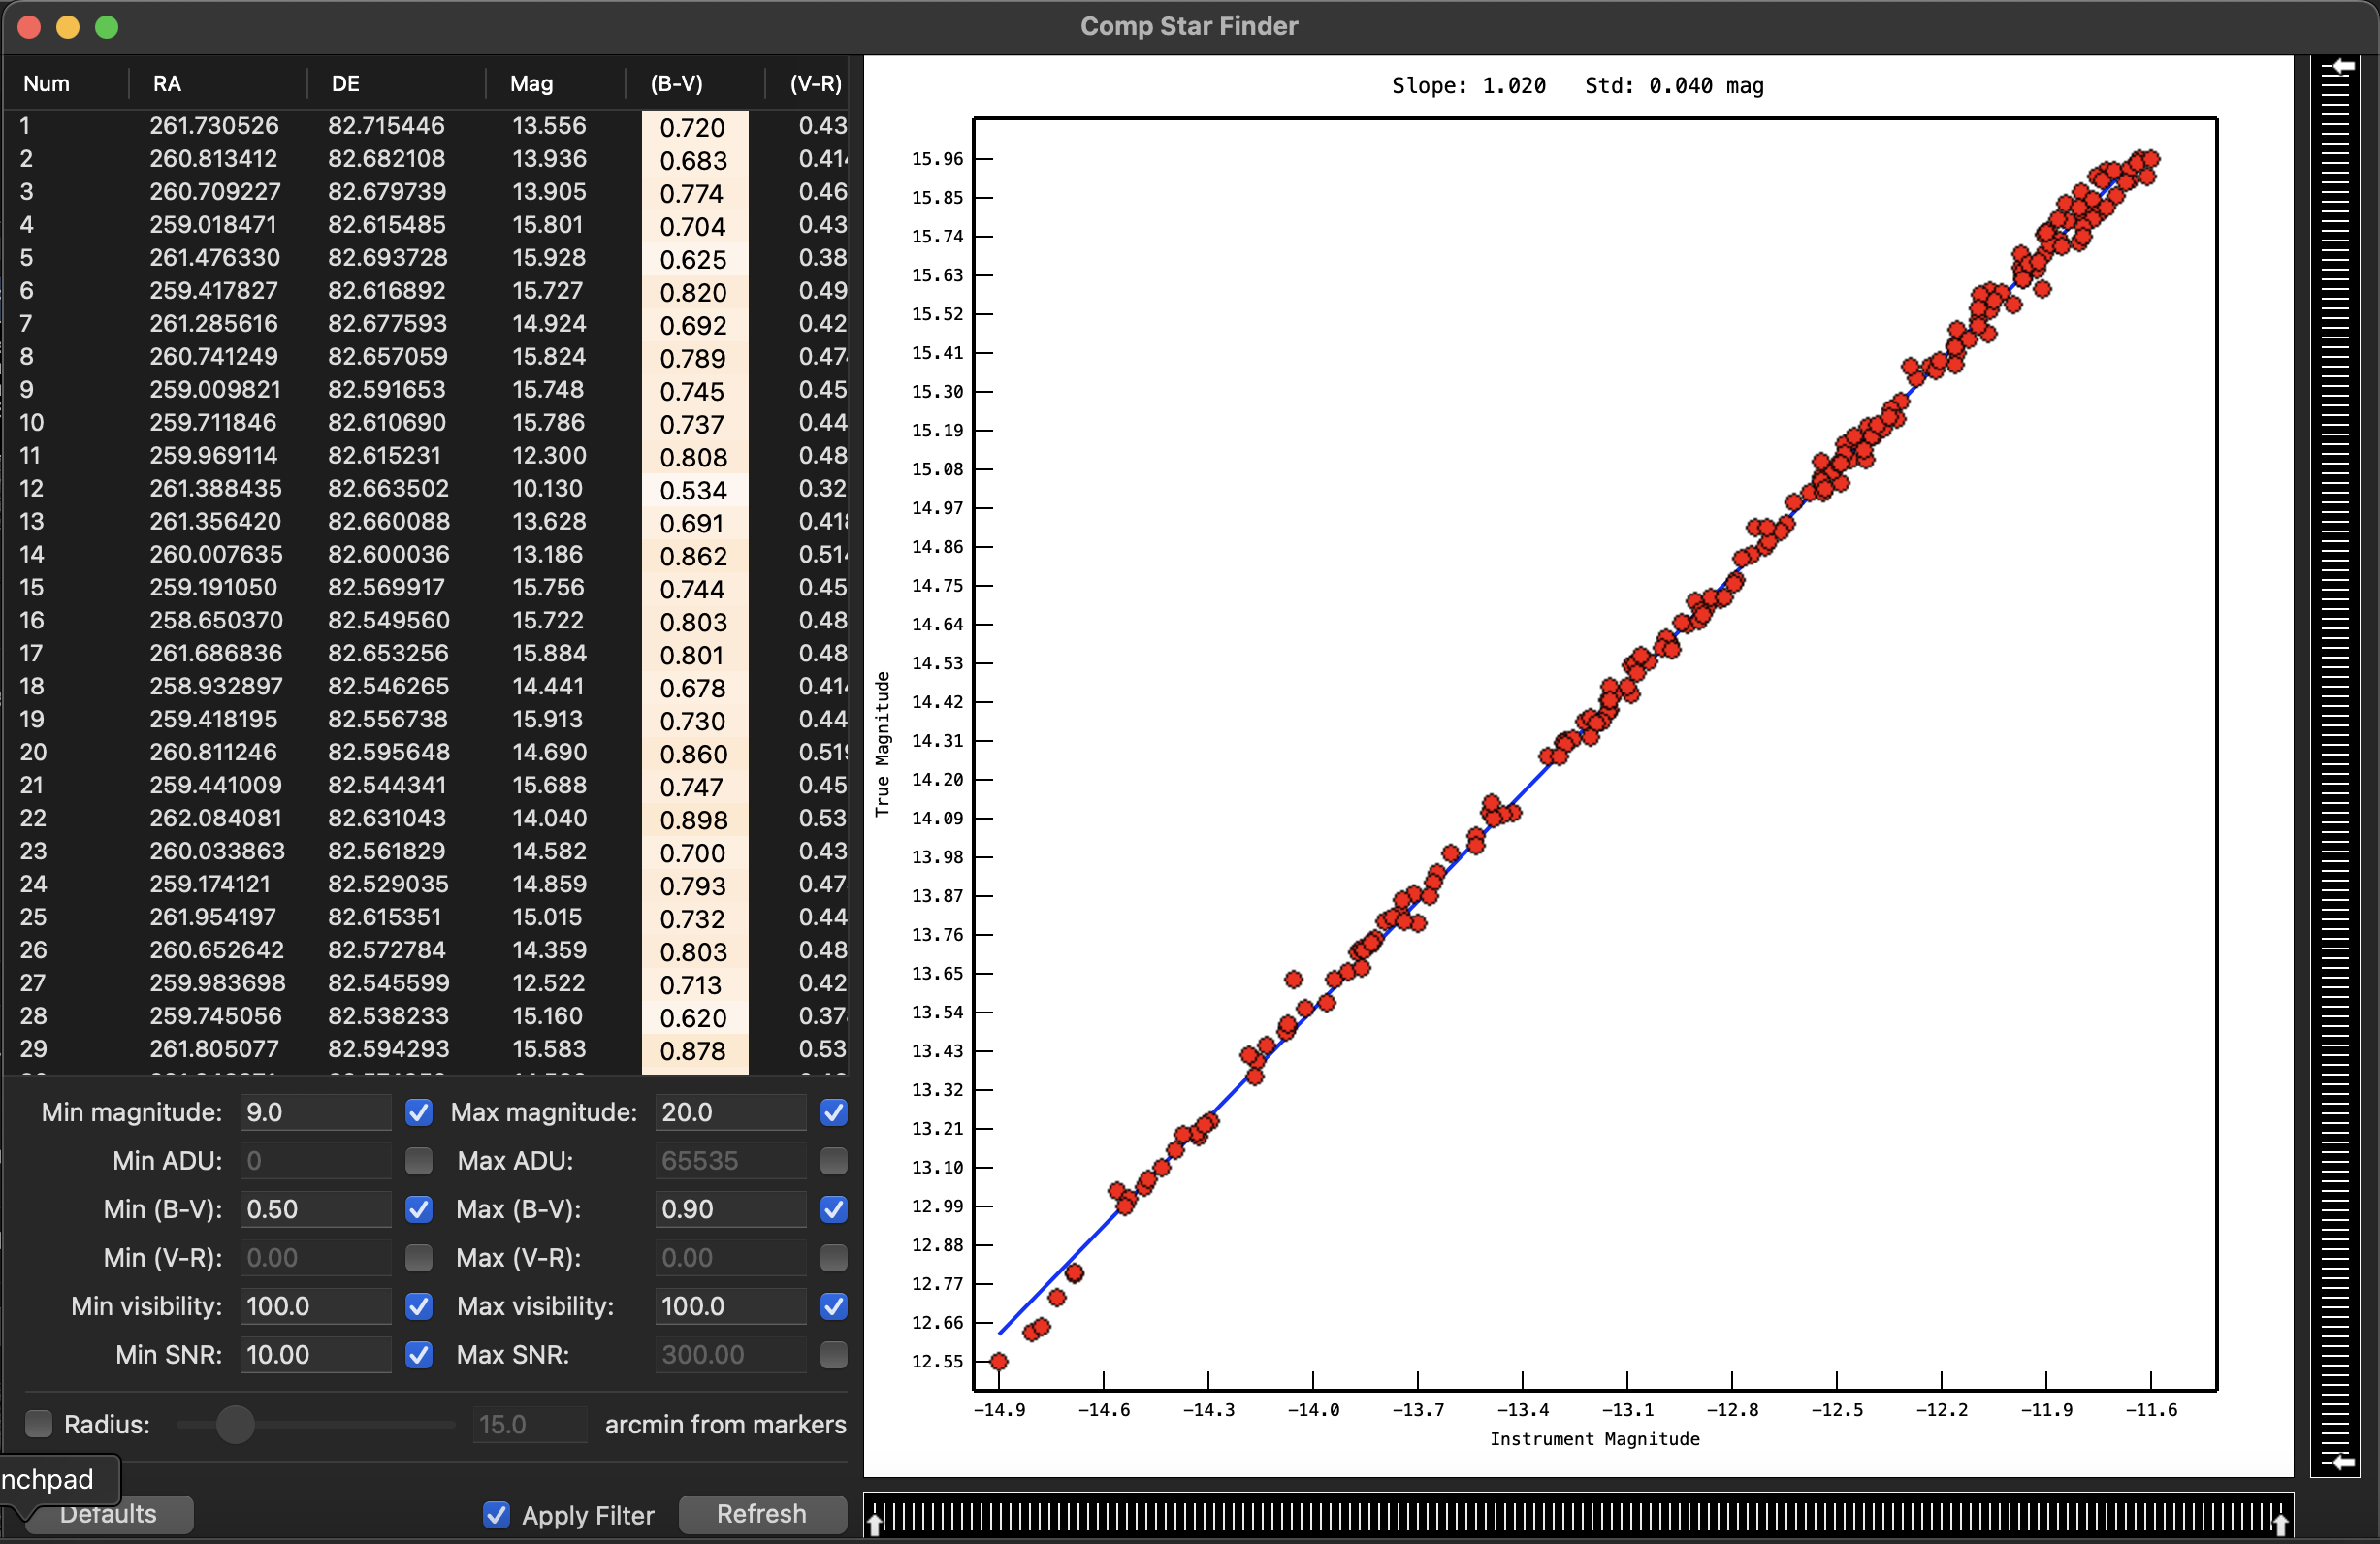Viewport: 2380px width, 1544px height.
Task: Select star row 12 with magnitude 10.130
Action: tap(400, 488)
